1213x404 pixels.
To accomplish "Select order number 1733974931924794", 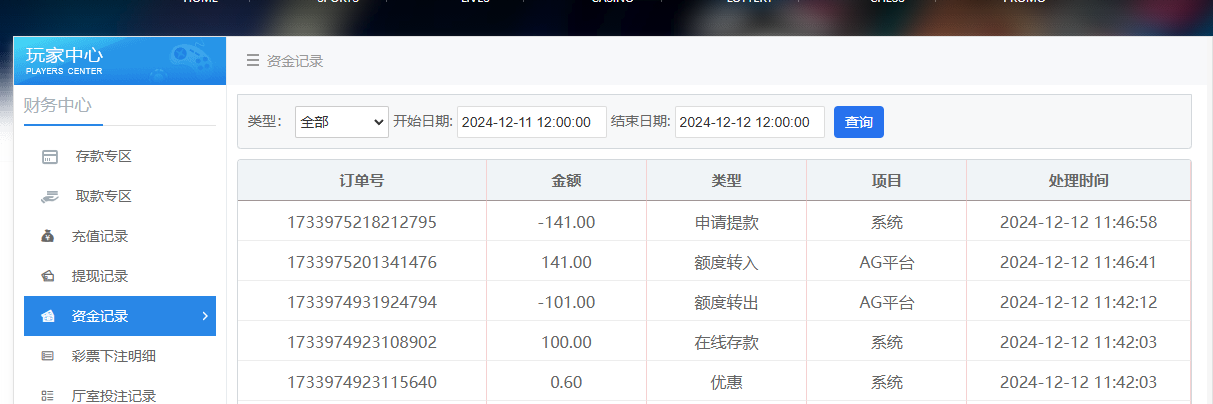I will pos(362,302).
